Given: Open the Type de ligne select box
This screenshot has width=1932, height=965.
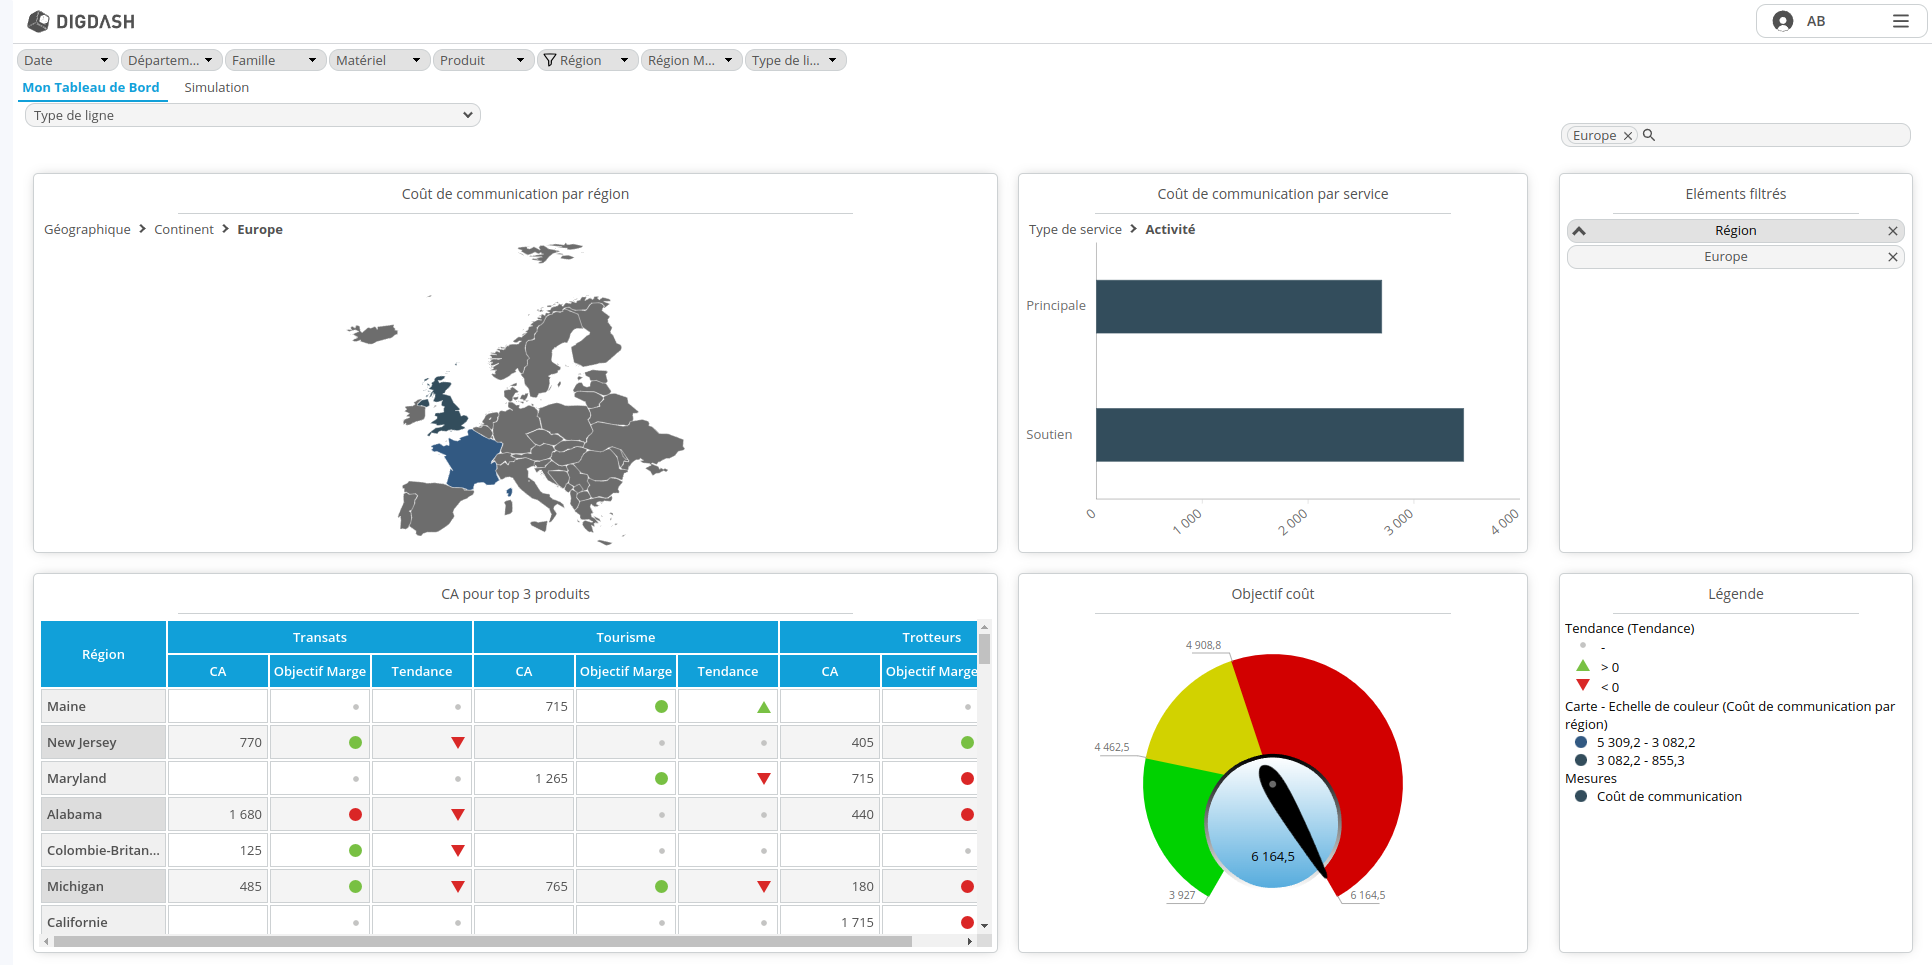Looking at the screenshot, I should tap(252, 115).
